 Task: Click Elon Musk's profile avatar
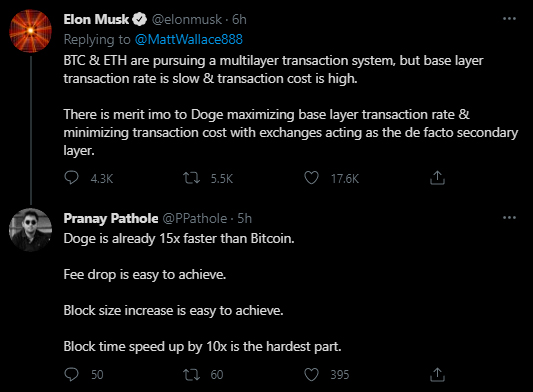click(x=31, y=31)
